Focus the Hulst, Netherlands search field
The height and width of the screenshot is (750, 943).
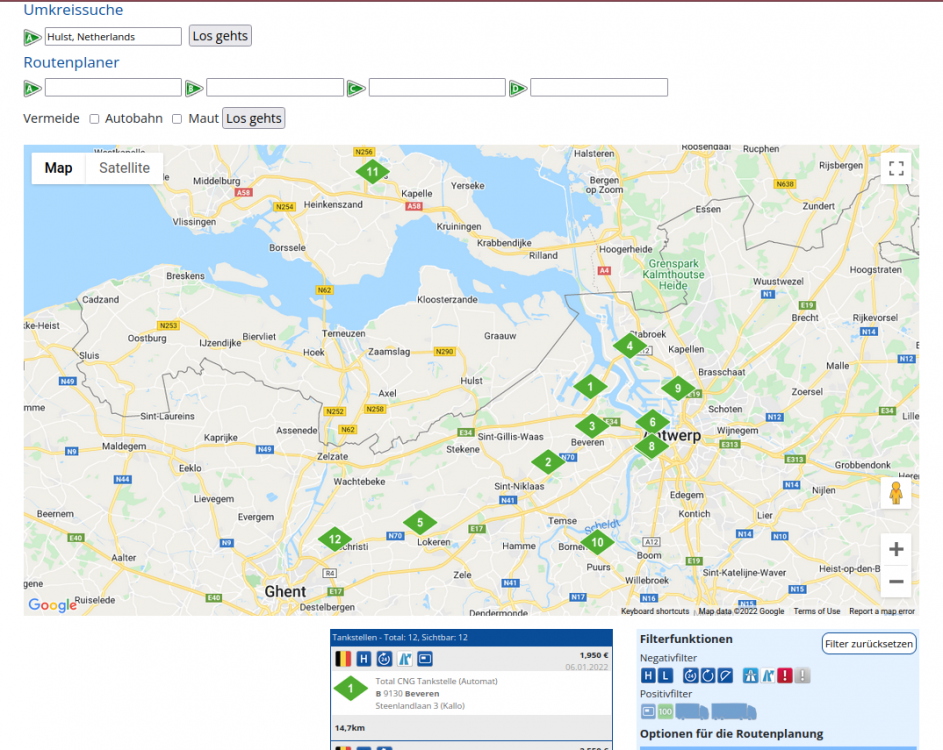pyautogui.click(x=113, y=37)
